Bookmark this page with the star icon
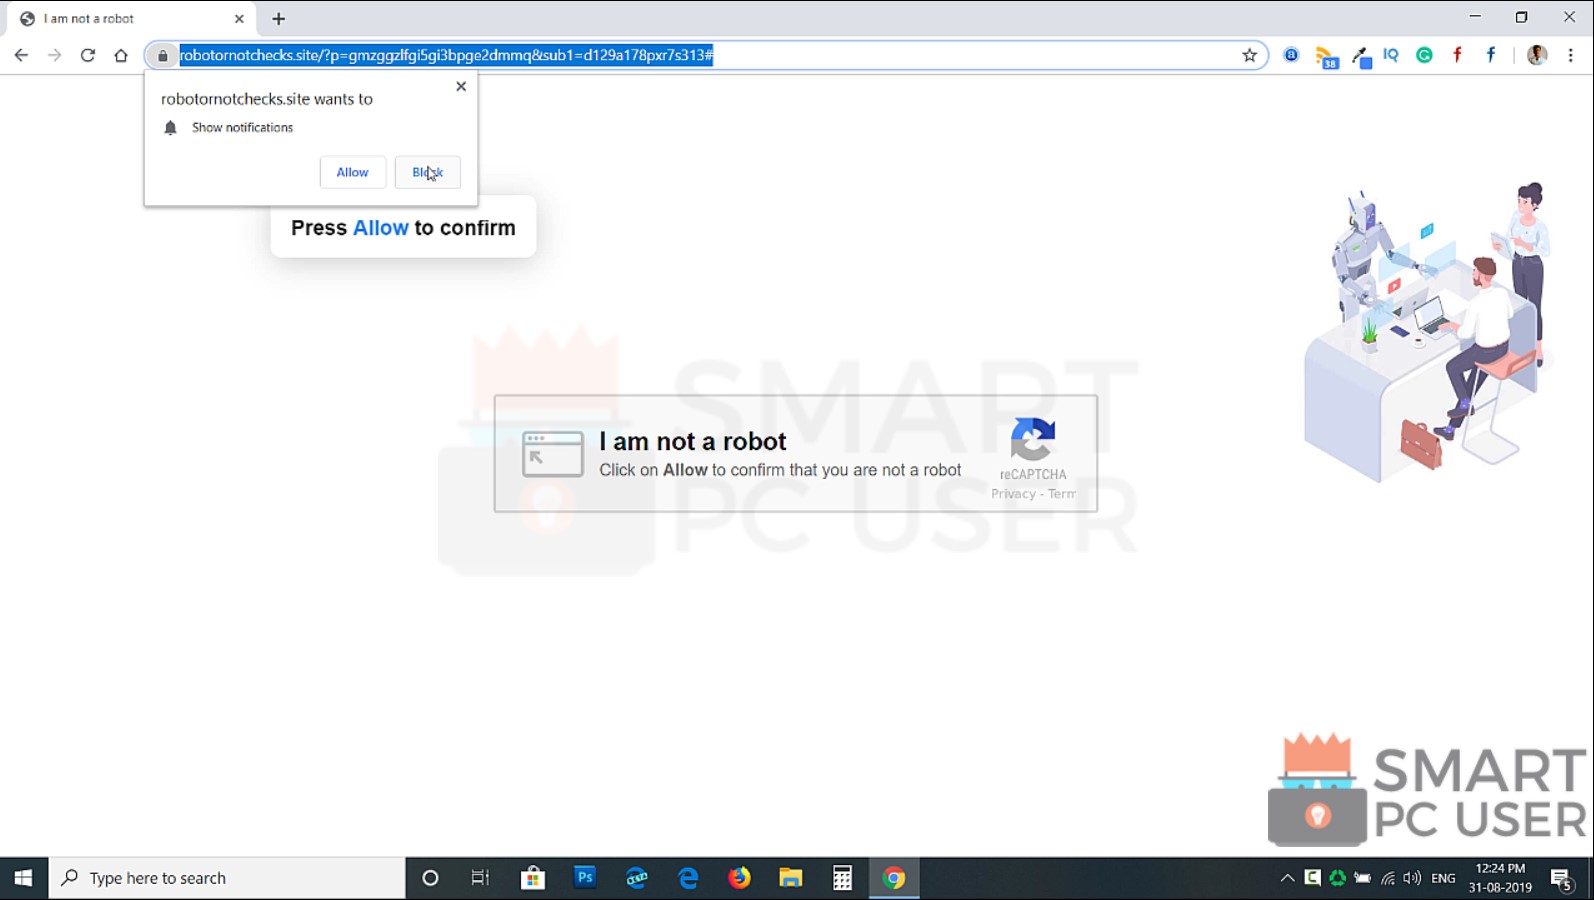The width and height of the screenshot is (1594, 900). pyautogui.click(x=1249, y=55)
